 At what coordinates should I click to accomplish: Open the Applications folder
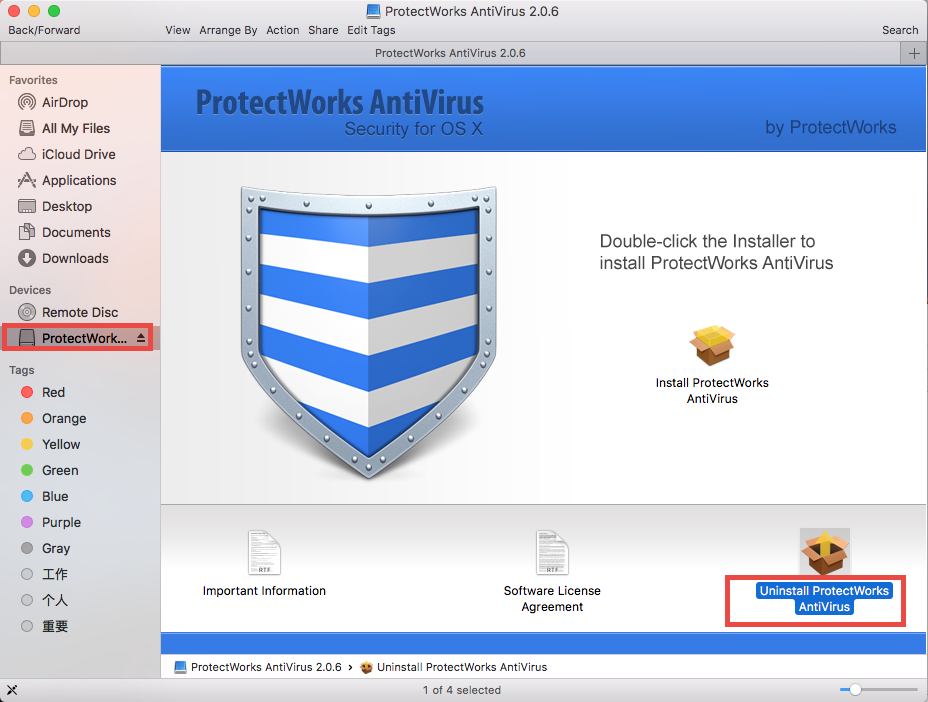(70, 180)
